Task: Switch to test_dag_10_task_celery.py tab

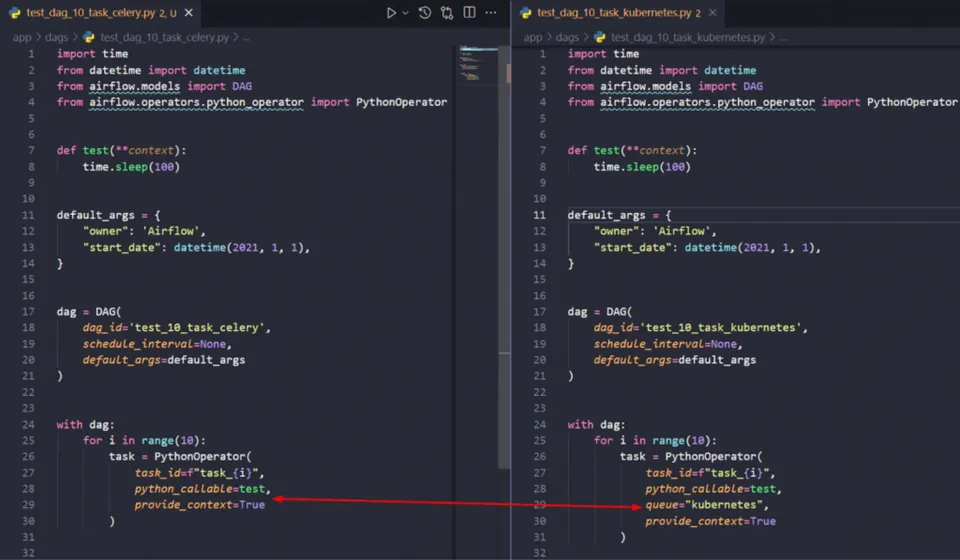Action: [101, 12]
